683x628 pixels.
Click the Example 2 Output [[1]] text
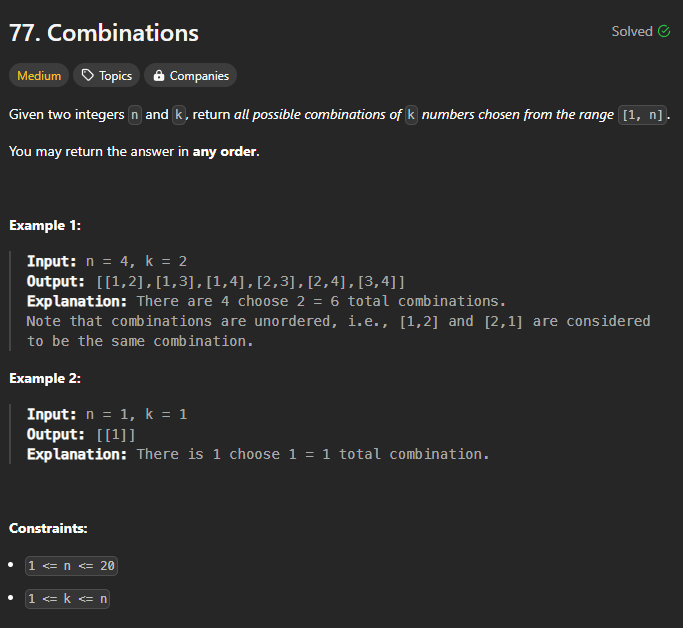click(115, 435)
